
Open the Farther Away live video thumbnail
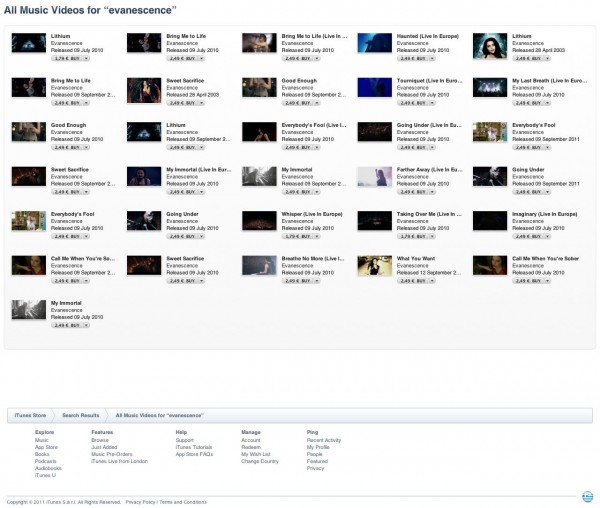[x=375, y=176]
